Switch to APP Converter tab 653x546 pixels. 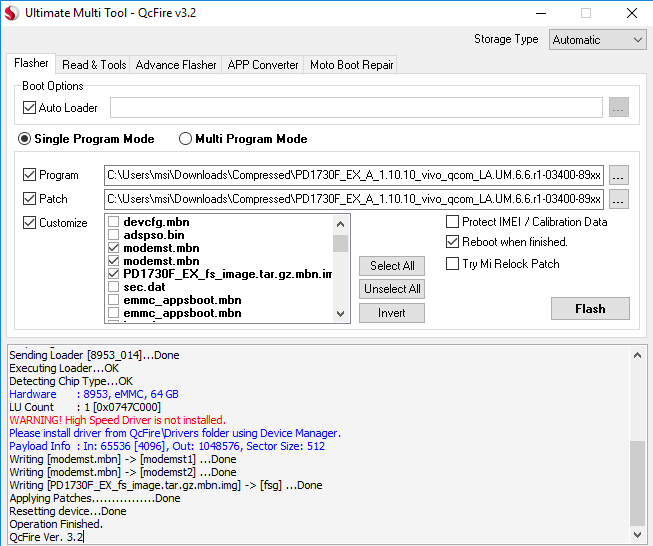263,65
